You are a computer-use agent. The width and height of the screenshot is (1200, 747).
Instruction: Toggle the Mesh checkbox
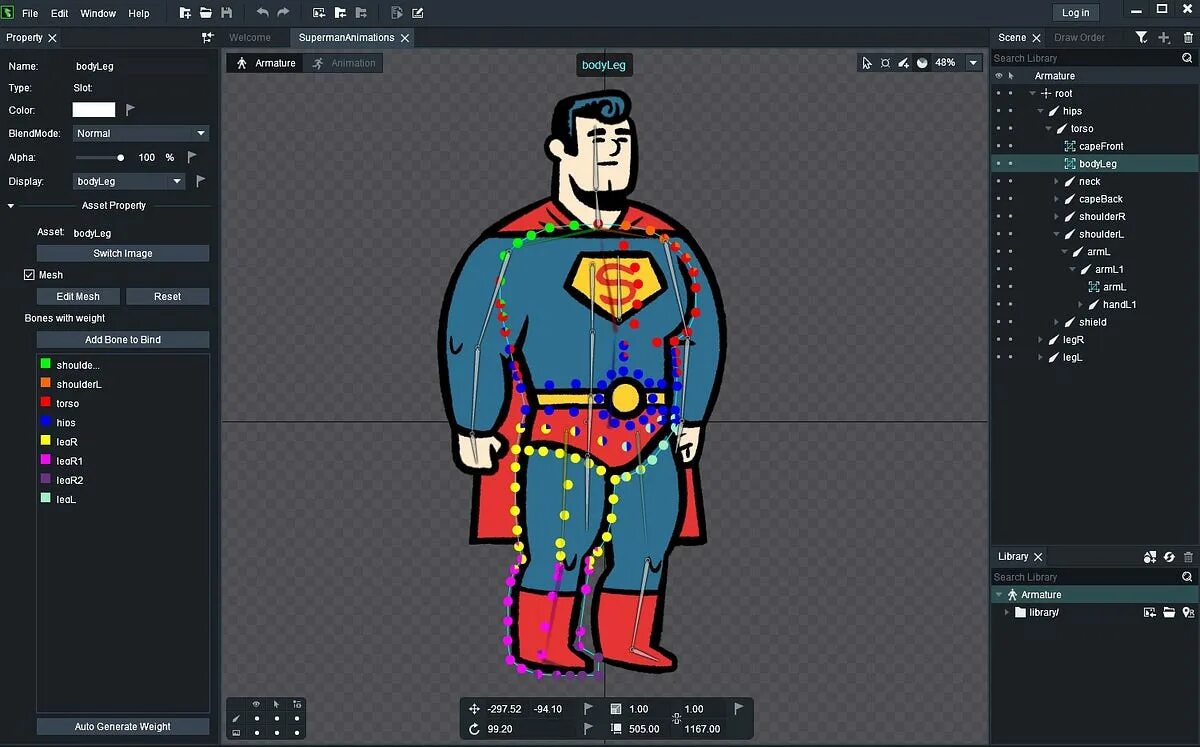click(29, 275)
